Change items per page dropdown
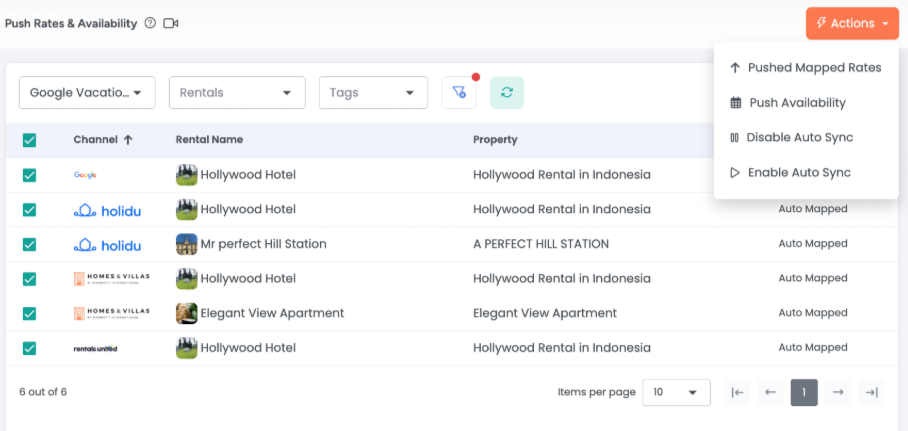The image size is (908, 431). [x=676, y=392]
